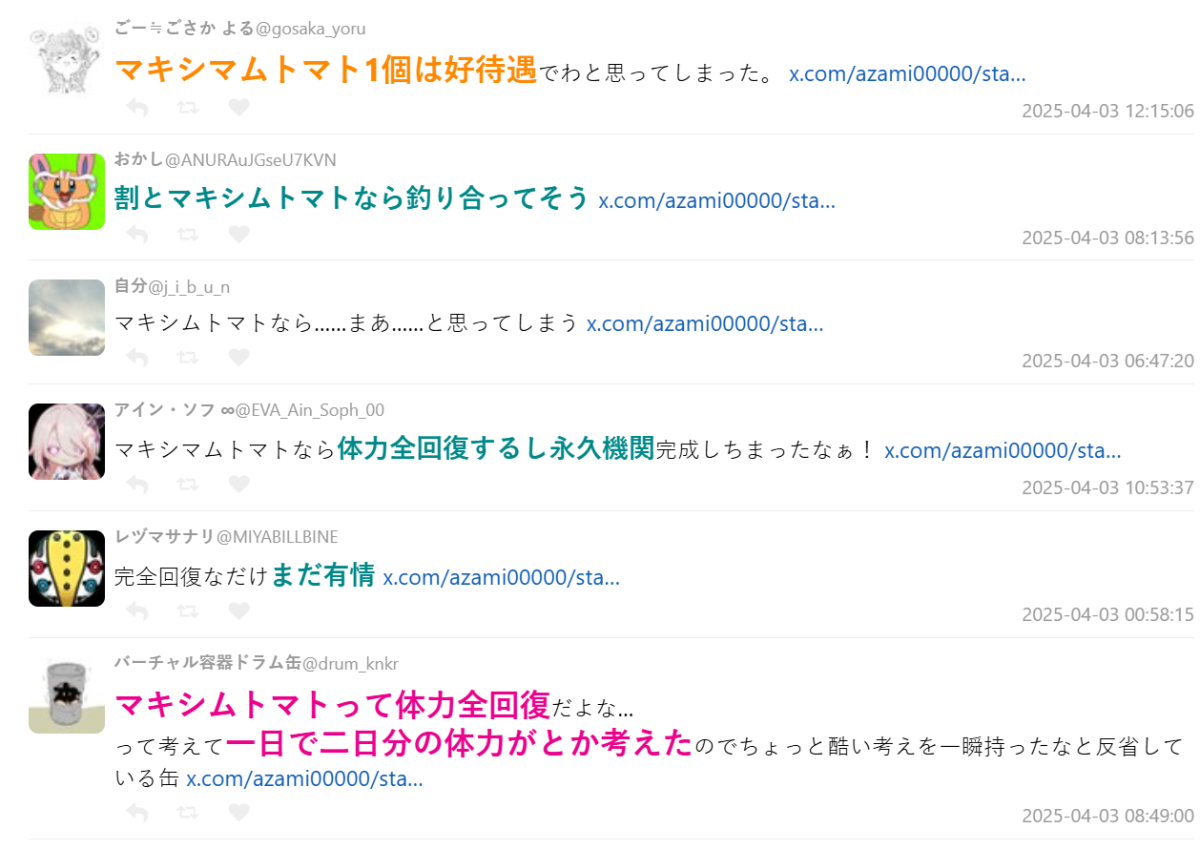1200x849 pixels.
Task: Reply to gosaka_yoru's tweet
Action: pyautogui.click(x=138, y=107)
